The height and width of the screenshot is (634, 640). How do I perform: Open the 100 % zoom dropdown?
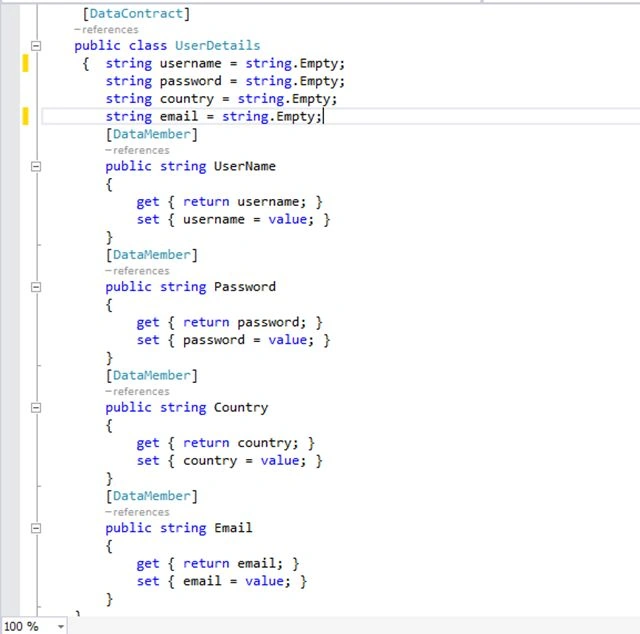61,626
